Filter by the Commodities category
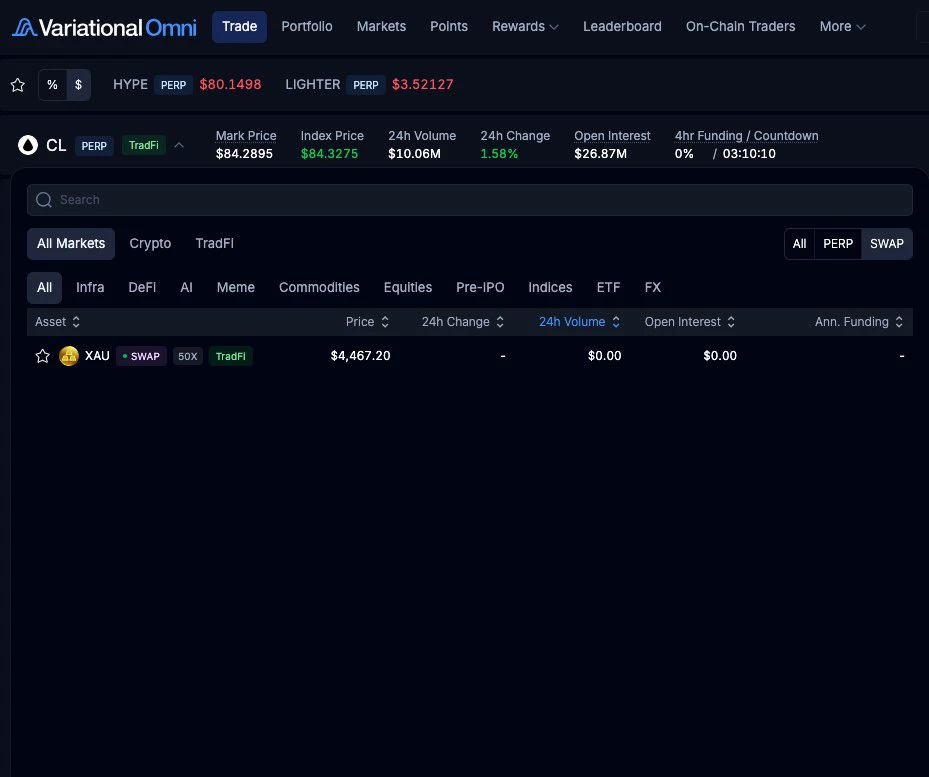Image resolution: width=929 pixels, height=777 pixels. coord(319,287)
